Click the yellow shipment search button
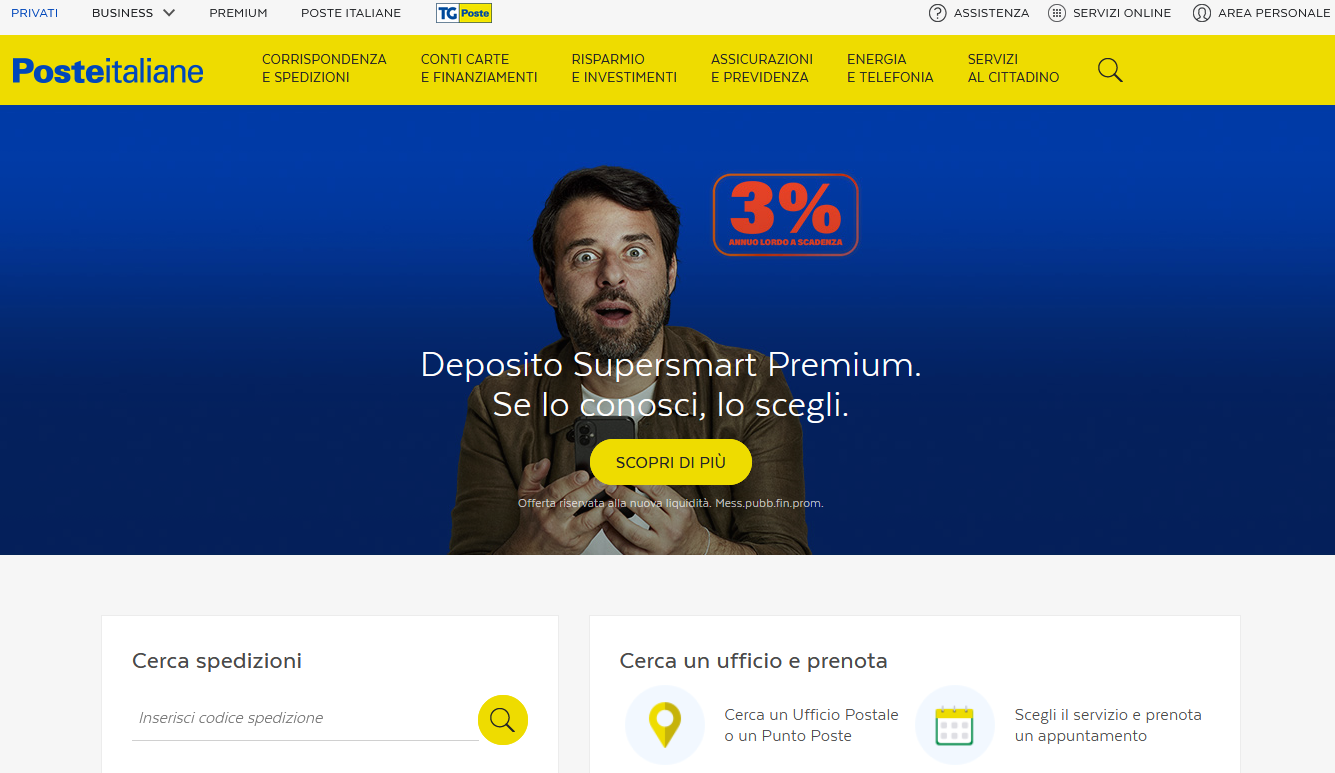 point(503,719)
